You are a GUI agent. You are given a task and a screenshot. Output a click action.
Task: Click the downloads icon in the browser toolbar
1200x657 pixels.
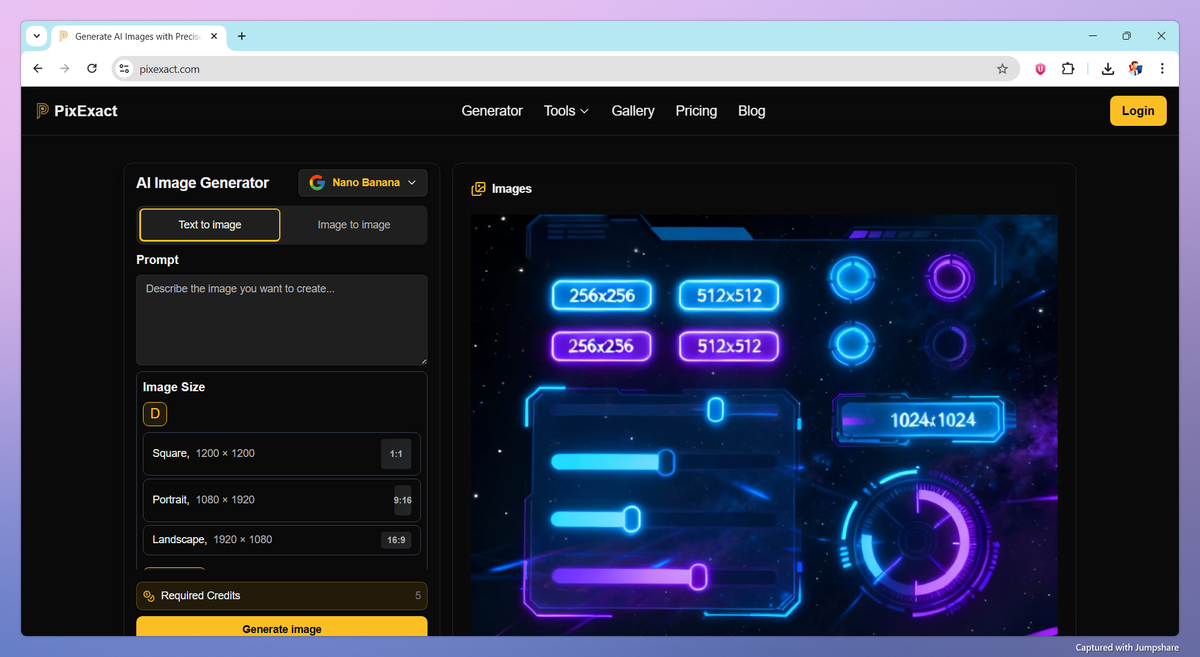click(x=1107, y=69)
